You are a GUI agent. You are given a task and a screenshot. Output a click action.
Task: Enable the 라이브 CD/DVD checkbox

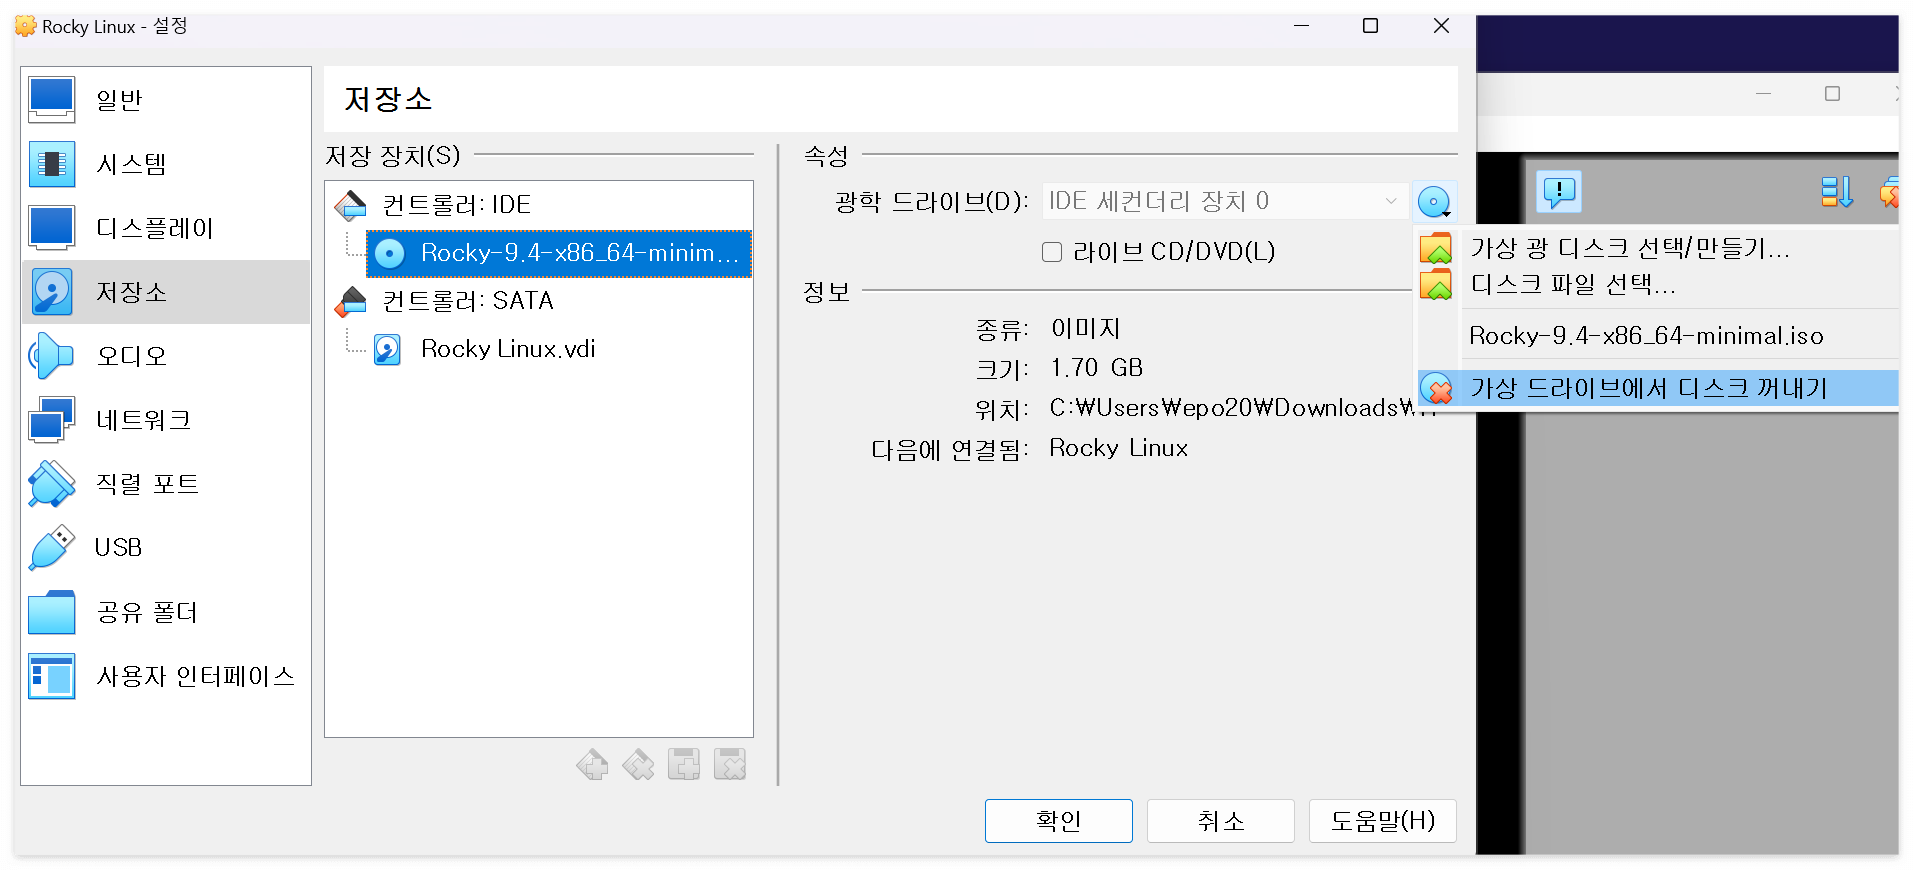click(1052, 252)
